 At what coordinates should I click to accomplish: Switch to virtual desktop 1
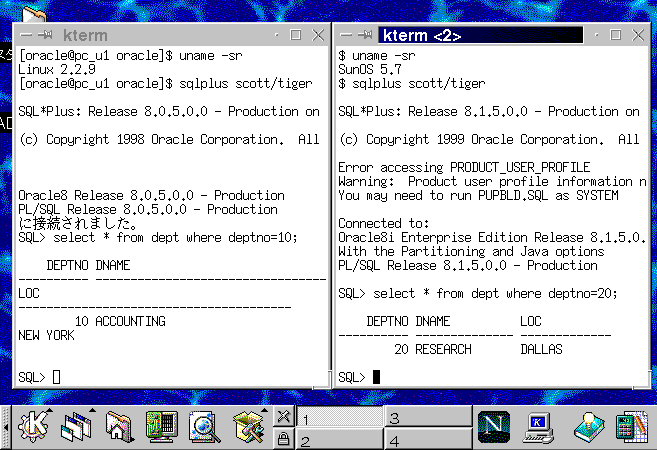[339, 417]
